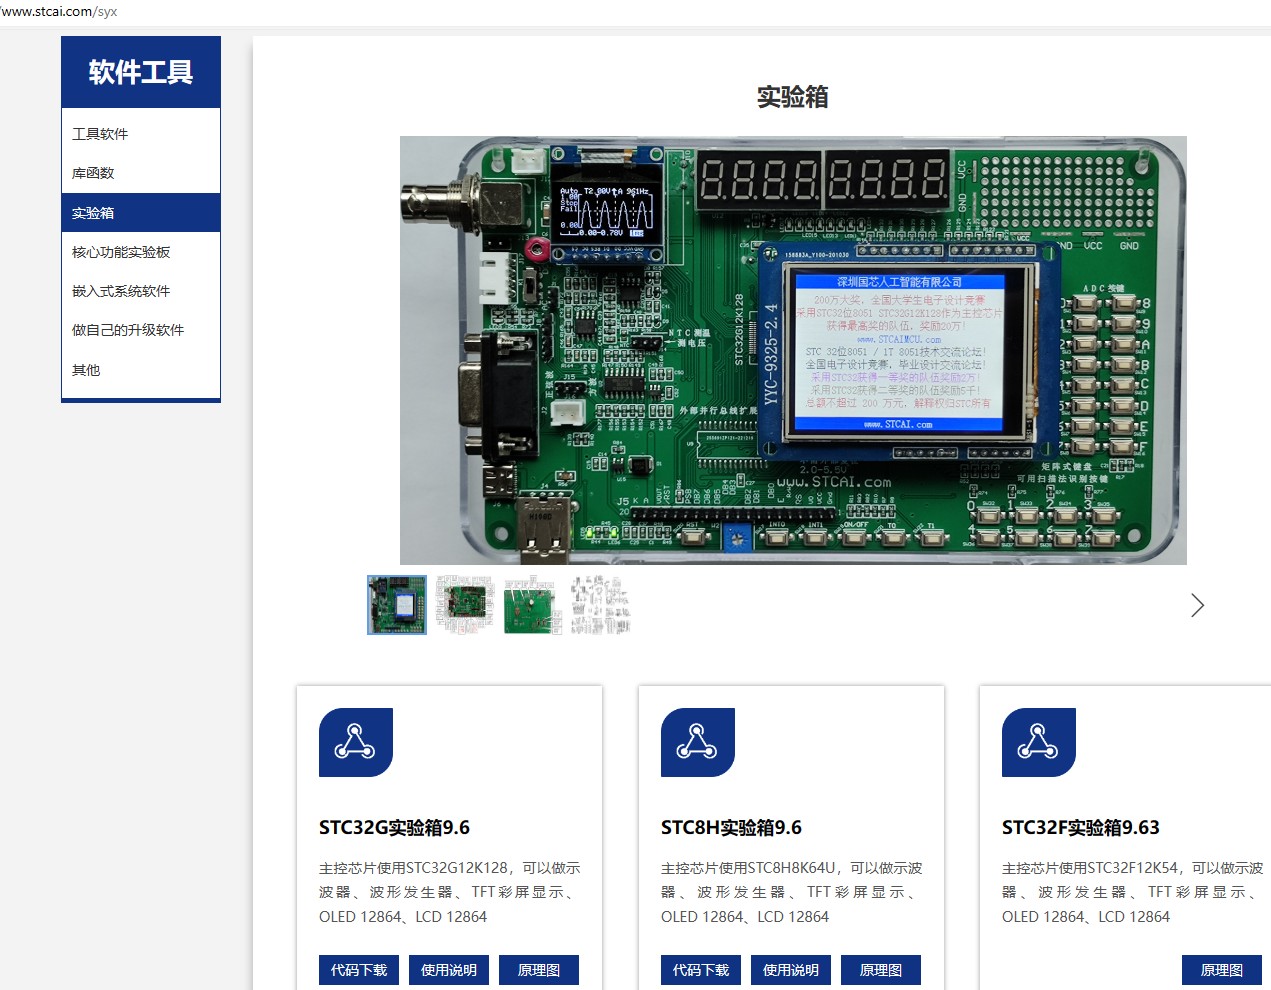Open 原理图 for STC32F实验箱9.63
The image size is (1271, 990).
(1222, 970)
